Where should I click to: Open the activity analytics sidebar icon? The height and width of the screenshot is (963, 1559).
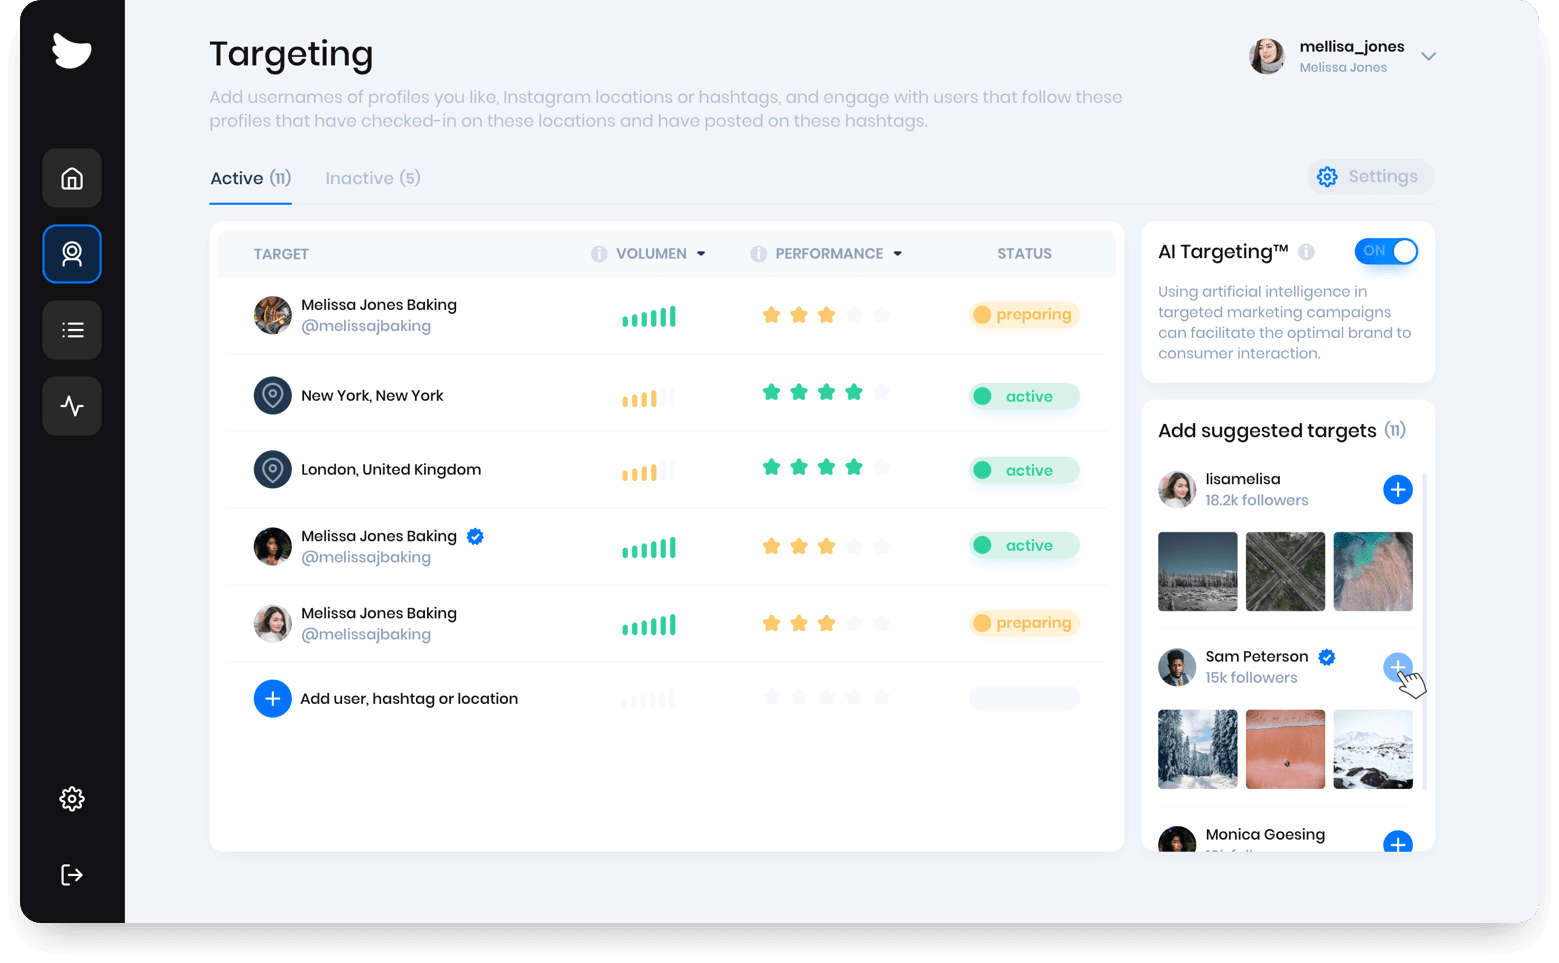tap(72, 406)
